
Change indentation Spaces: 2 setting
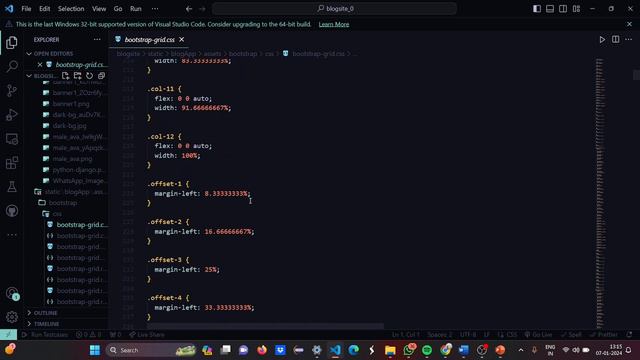pyautogui.click(x=440, y=335)
